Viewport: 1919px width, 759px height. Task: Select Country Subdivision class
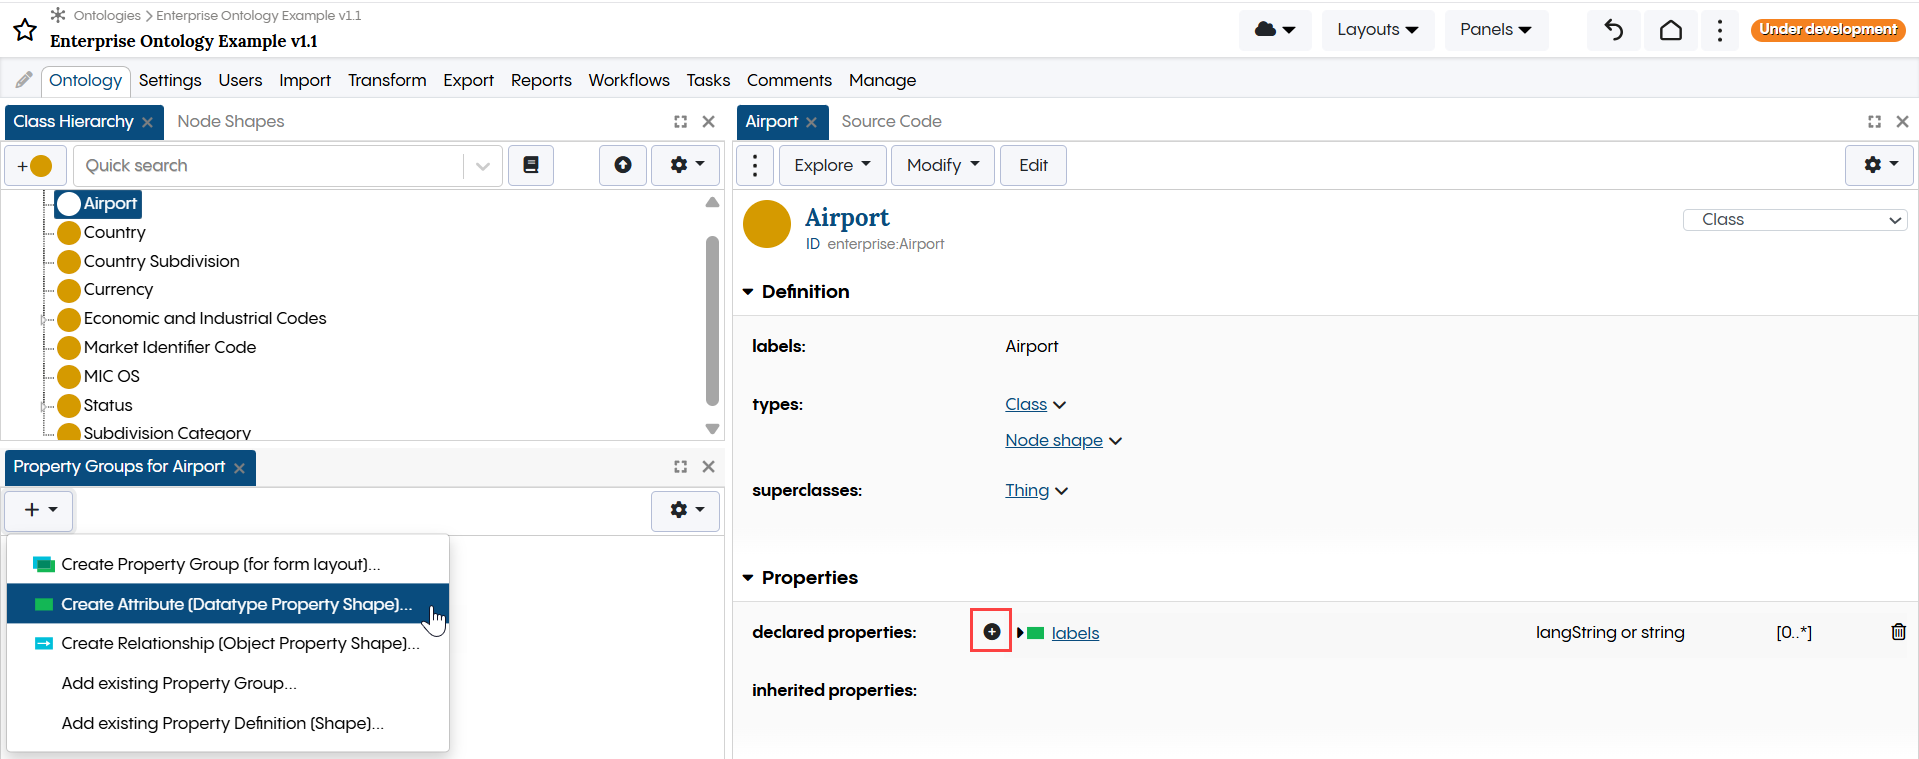tap(161, 262)
